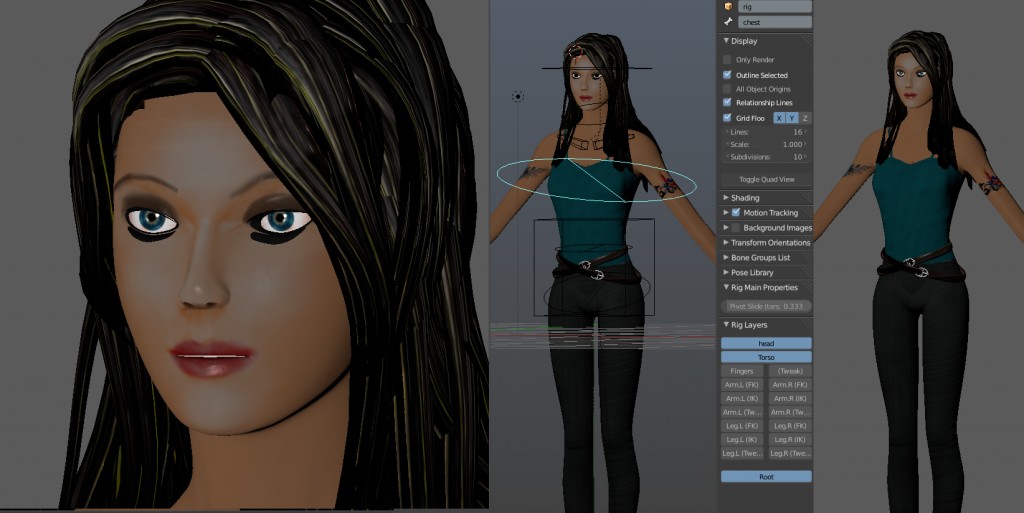This screenshot has width=1024, height=513.
Task: Expand the Background Images panel arrow
Action: pyautogui.click(x=726, y=228)
